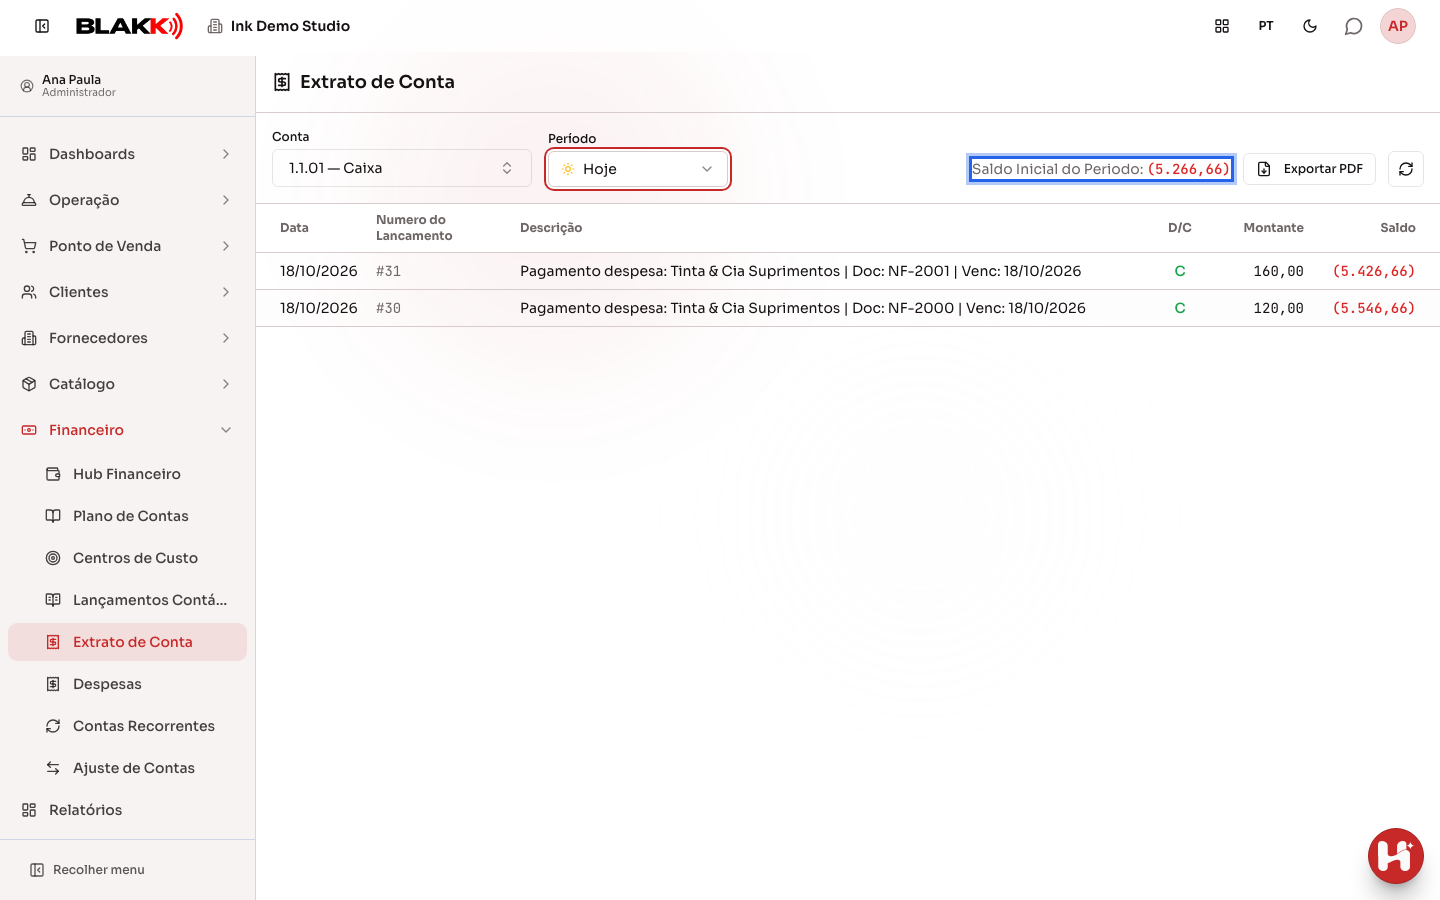Open Contas Recorrentes
Viewport: 1440px width, 900px height.
click(x=128, y=726)
